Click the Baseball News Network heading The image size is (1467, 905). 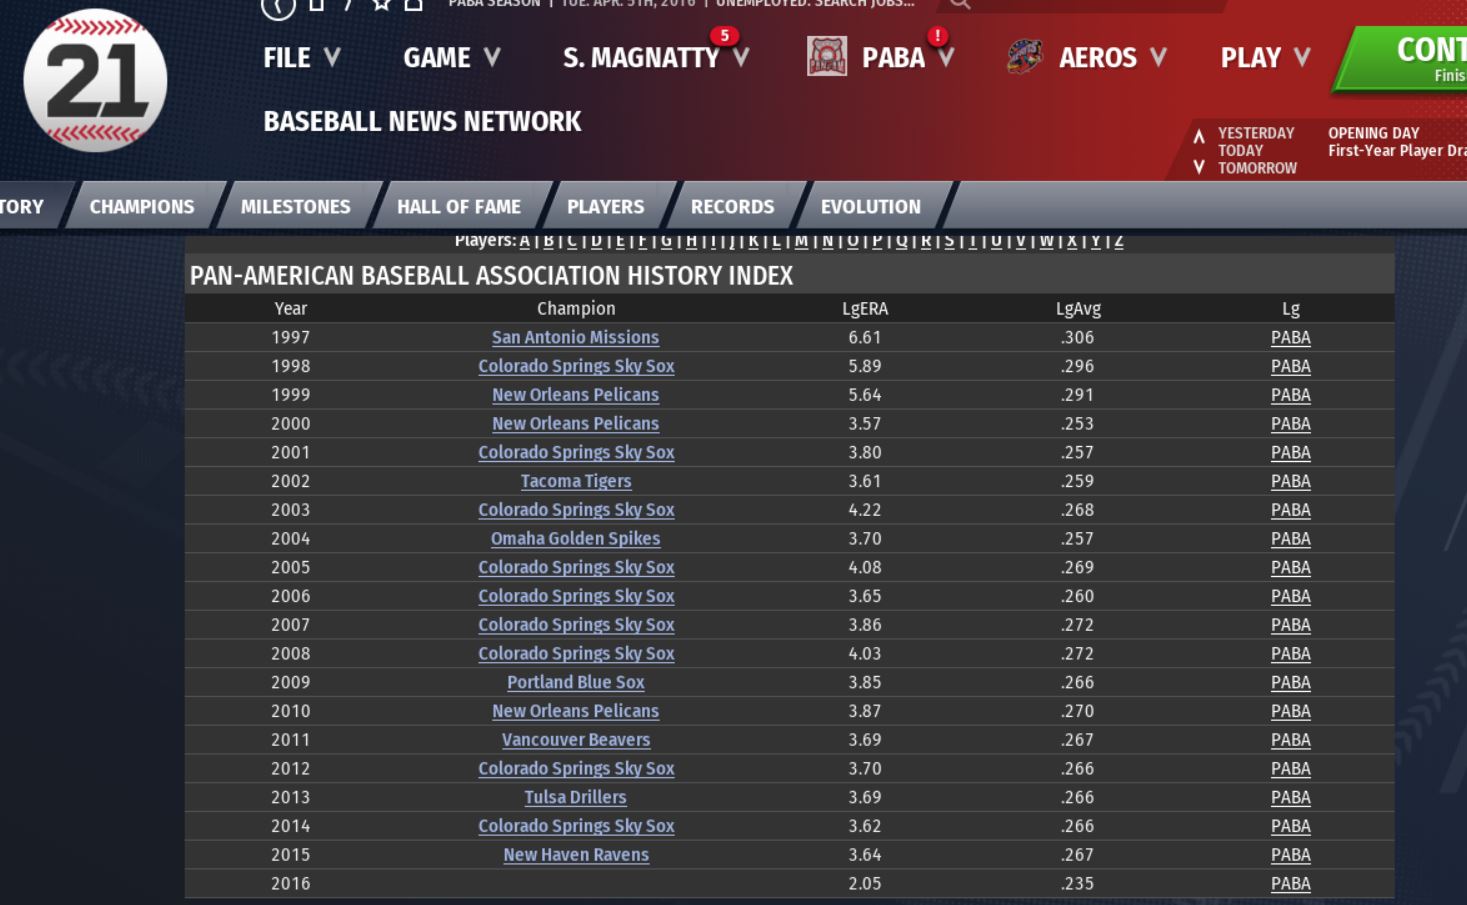tap(422, 122)
